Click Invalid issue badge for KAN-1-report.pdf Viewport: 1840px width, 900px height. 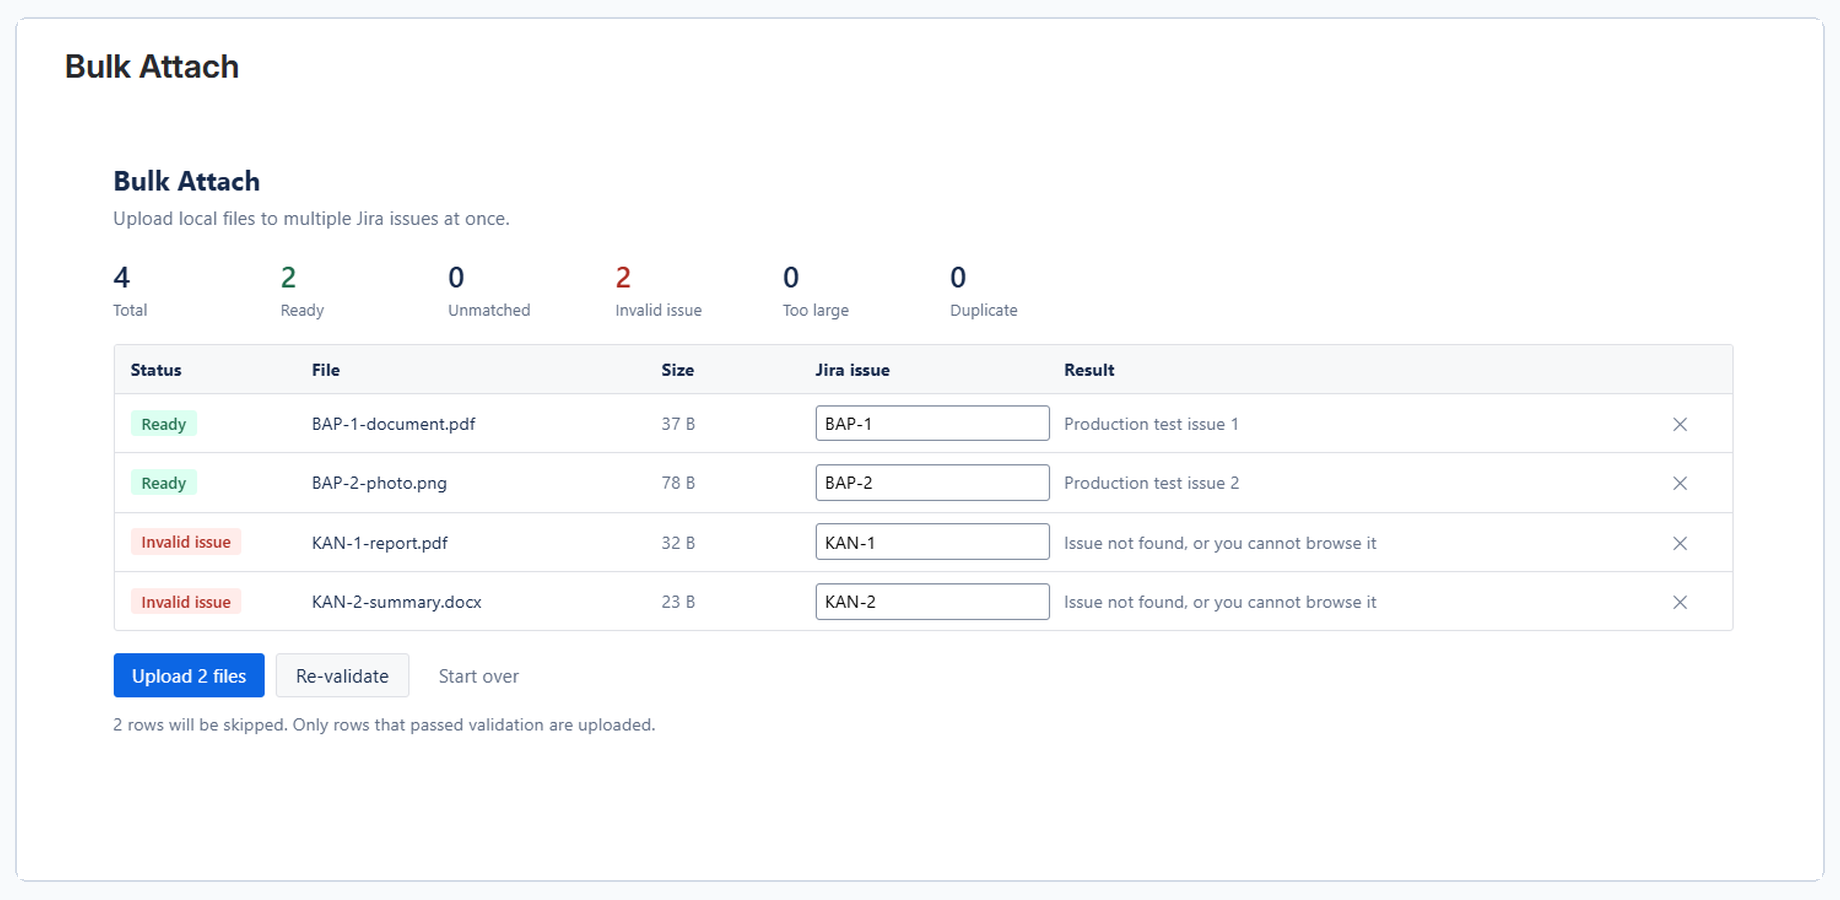(186, 542)
